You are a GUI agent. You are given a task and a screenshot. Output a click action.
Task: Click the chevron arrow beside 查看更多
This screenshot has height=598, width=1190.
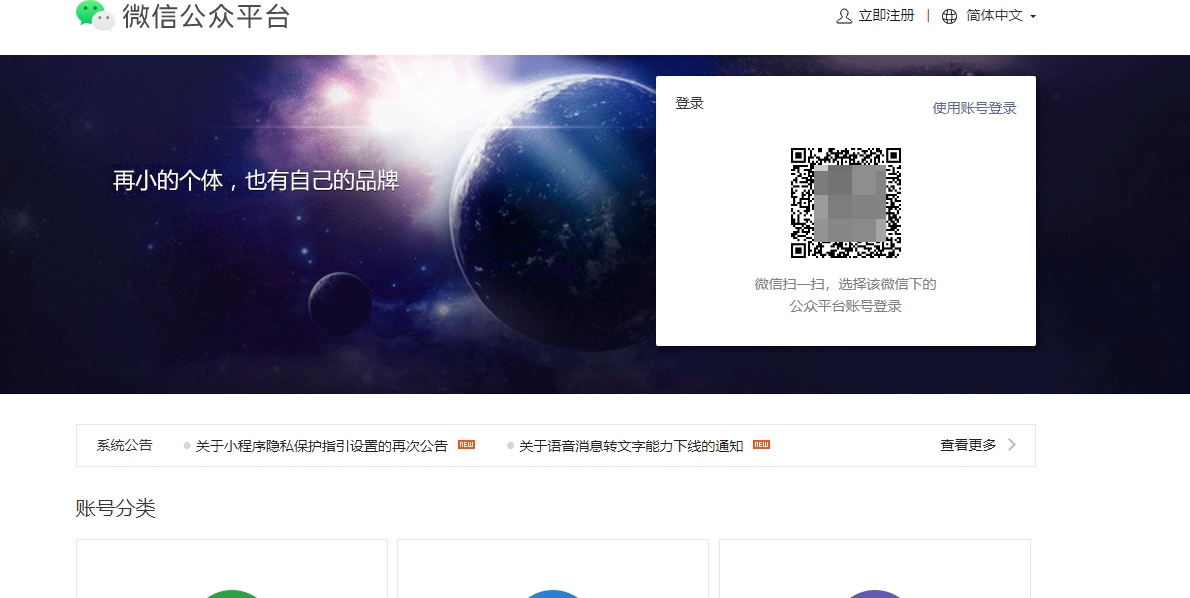pyautogui.click(x=1012, y=445)
